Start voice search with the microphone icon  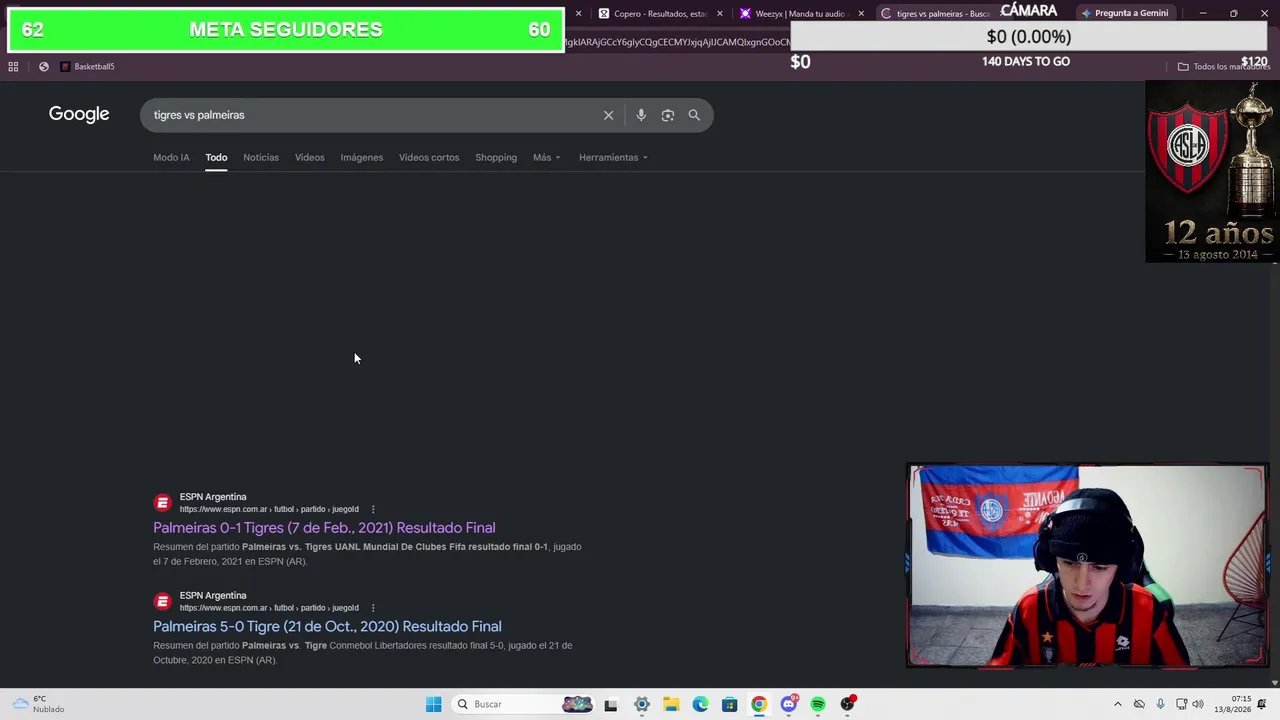(x=641, y=115)
